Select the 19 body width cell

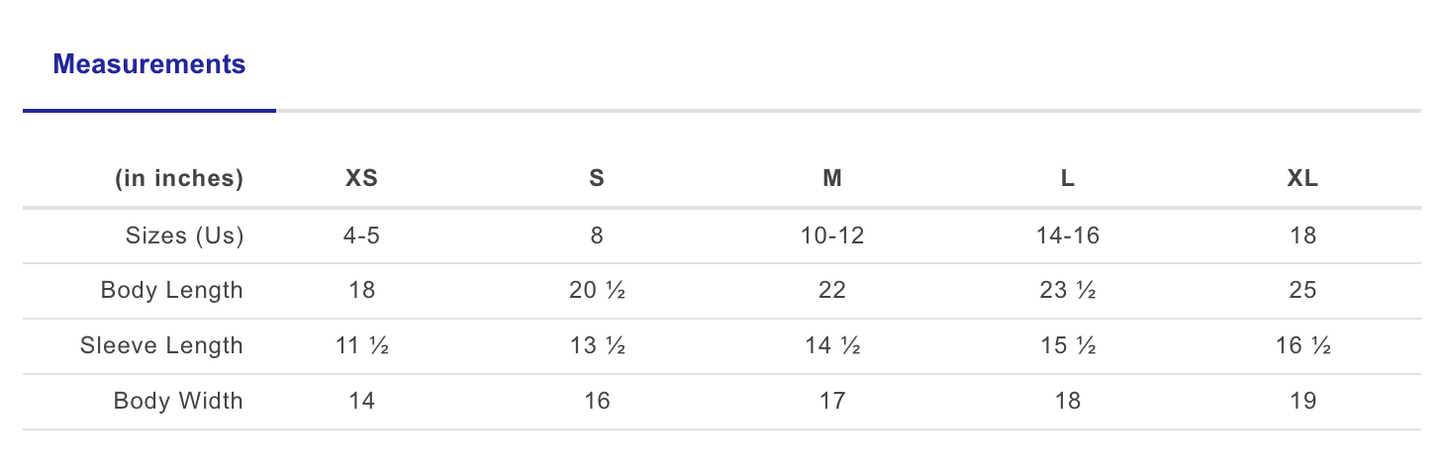(1303, 401)
